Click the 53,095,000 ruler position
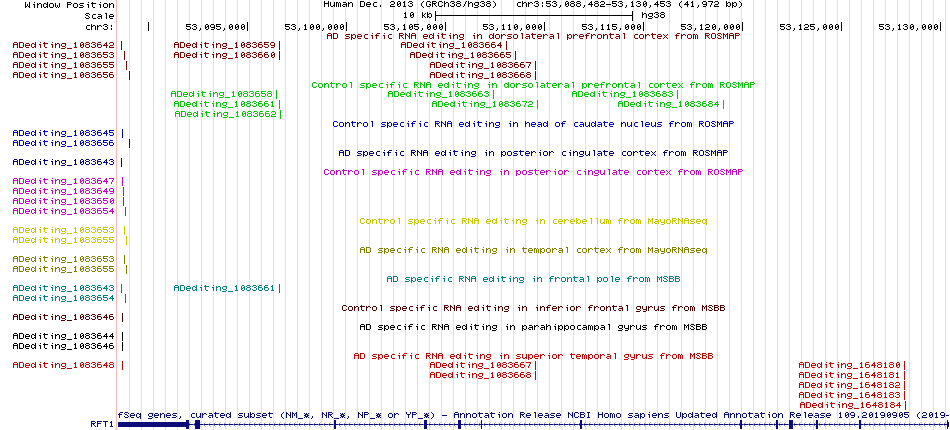This screenshot has width=950, height=430. 215,27
